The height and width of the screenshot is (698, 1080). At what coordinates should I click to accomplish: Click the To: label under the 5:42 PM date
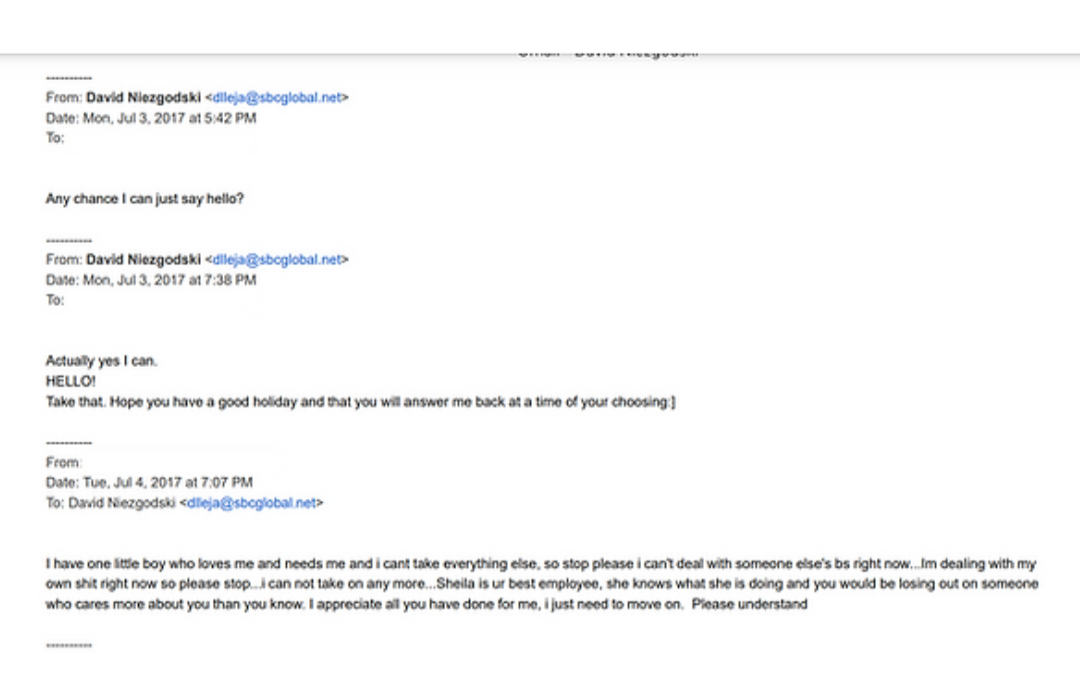coord(55,138)
